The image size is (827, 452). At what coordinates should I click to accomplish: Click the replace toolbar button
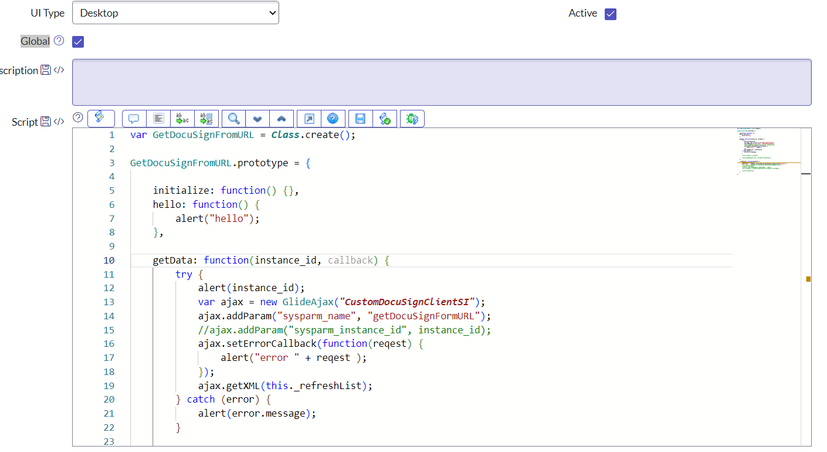[182, 119]
